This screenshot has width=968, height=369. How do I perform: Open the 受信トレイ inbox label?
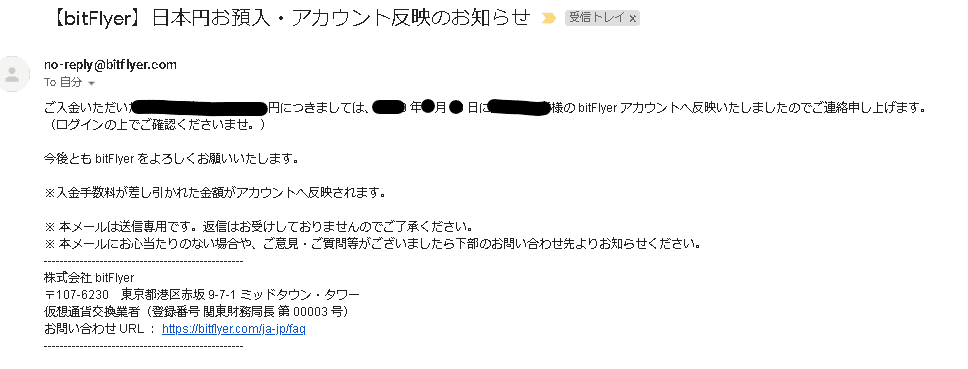597,19
